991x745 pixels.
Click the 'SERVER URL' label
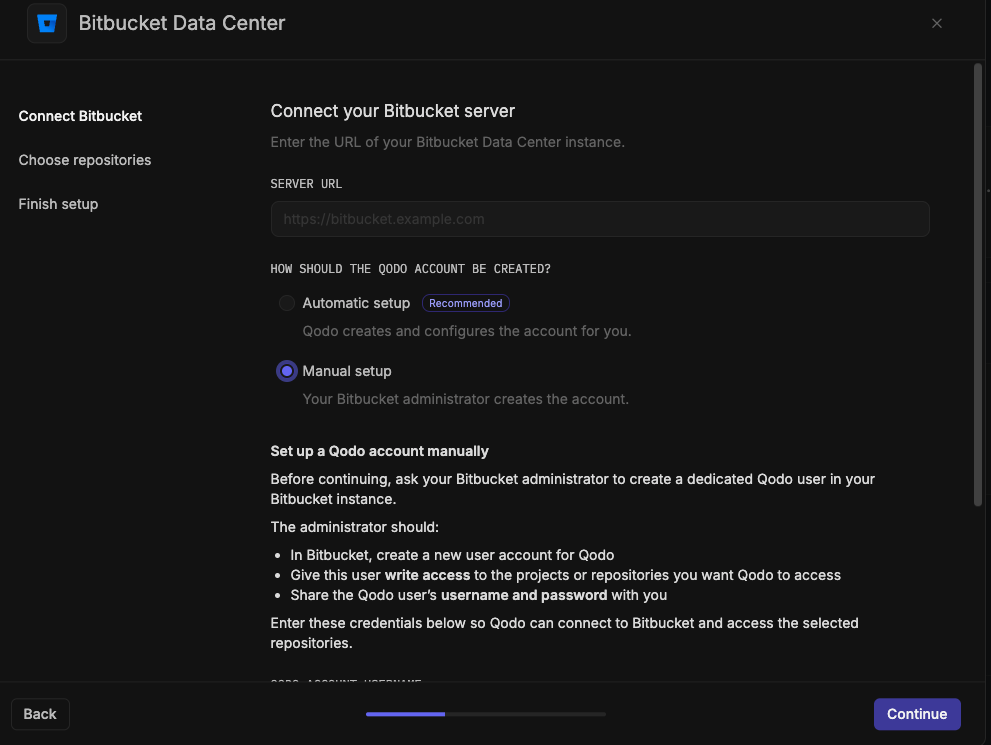click(x=306, y=184)
